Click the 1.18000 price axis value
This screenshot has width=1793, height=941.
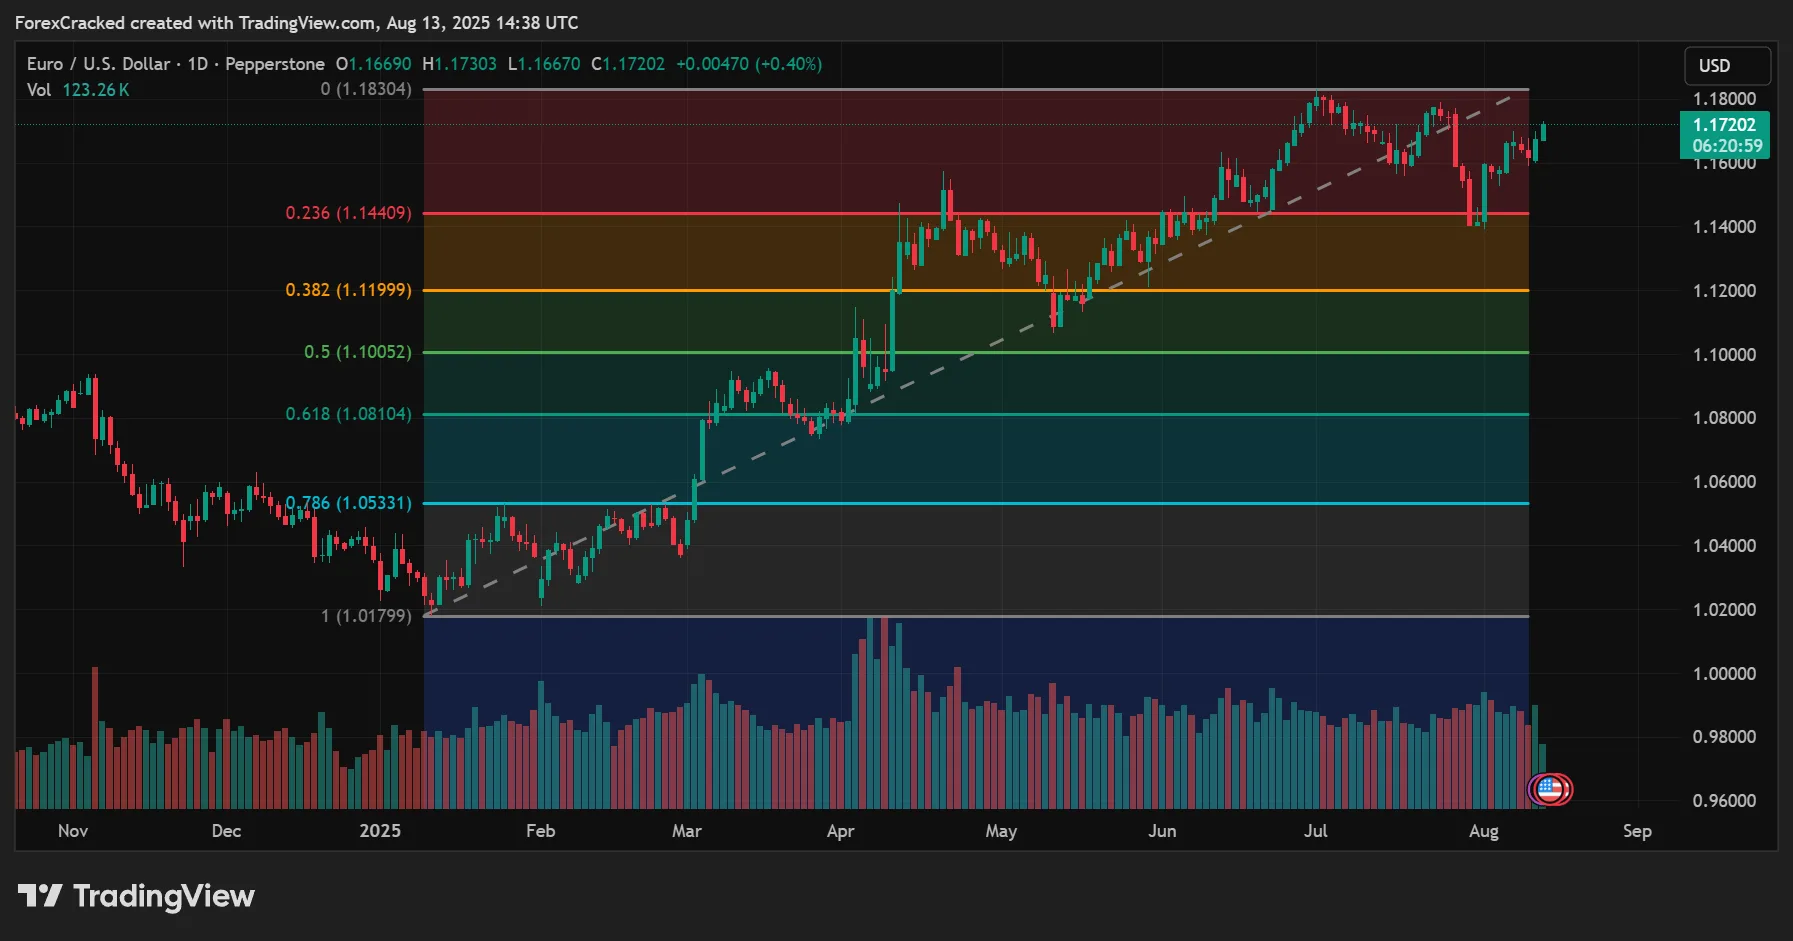click(1727, 99)
